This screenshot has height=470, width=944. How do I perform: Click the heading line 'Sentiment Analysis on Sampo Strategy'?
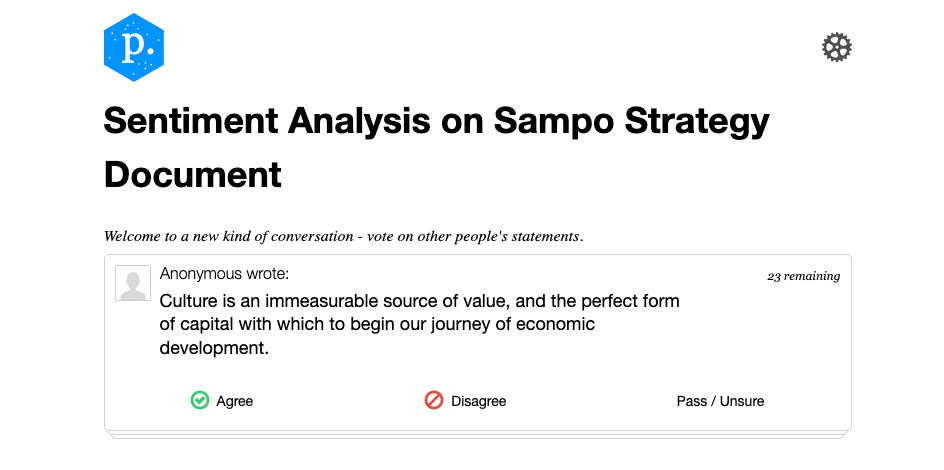(x=436, y=120)
